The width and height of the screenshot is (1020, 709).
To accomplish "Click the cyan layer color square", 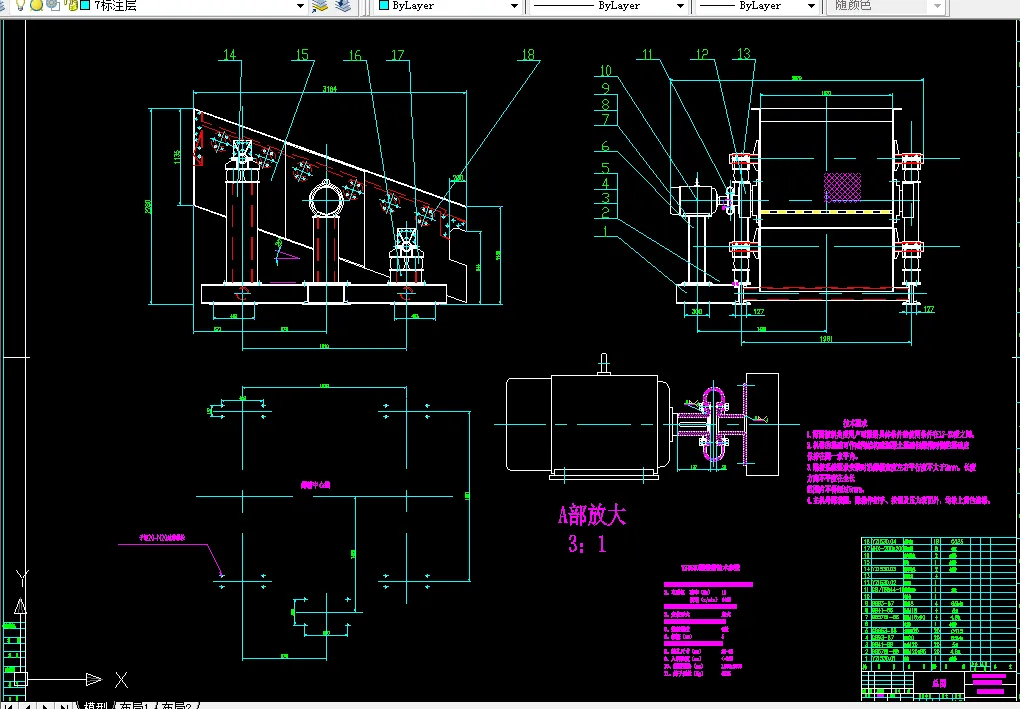I will click(85, 5).
